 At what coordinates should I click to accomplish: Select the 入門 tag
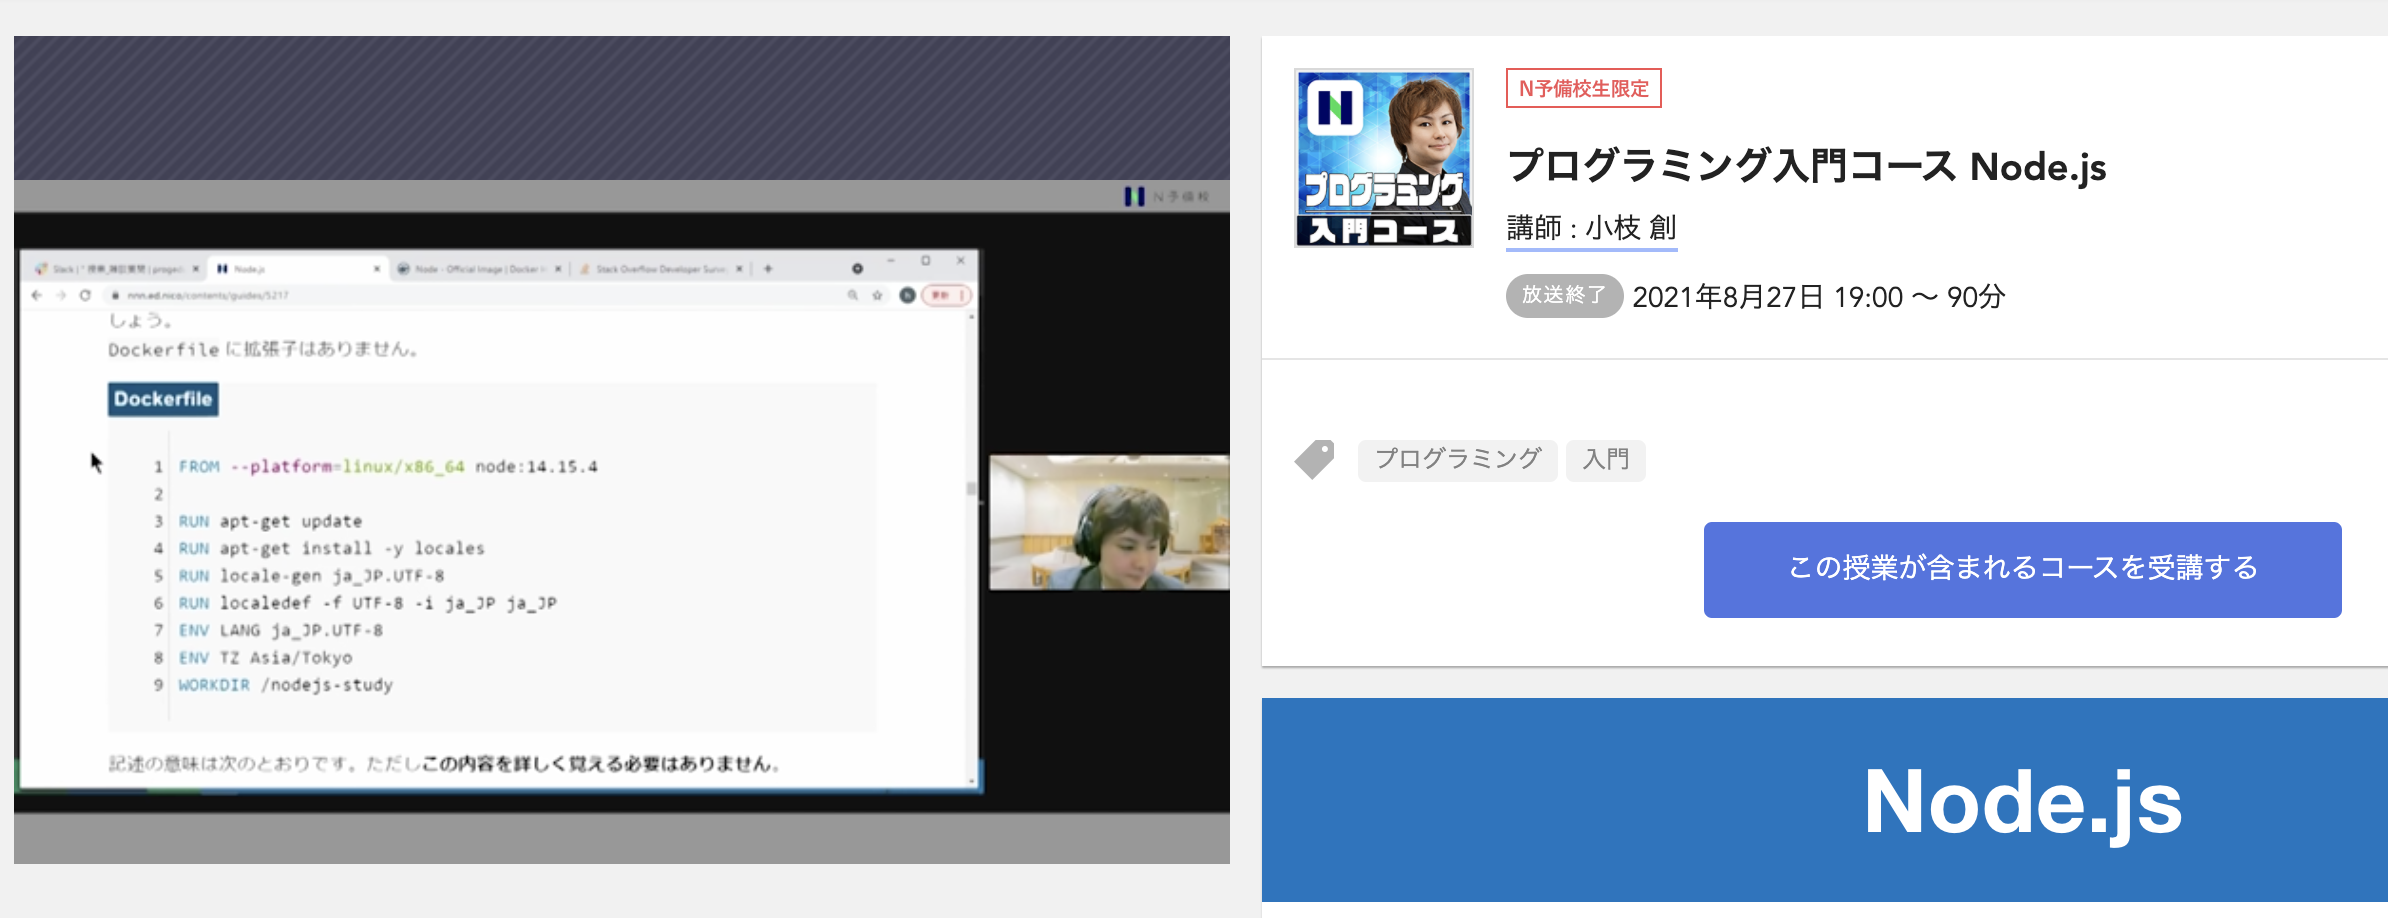click(x=1605, y=459)
